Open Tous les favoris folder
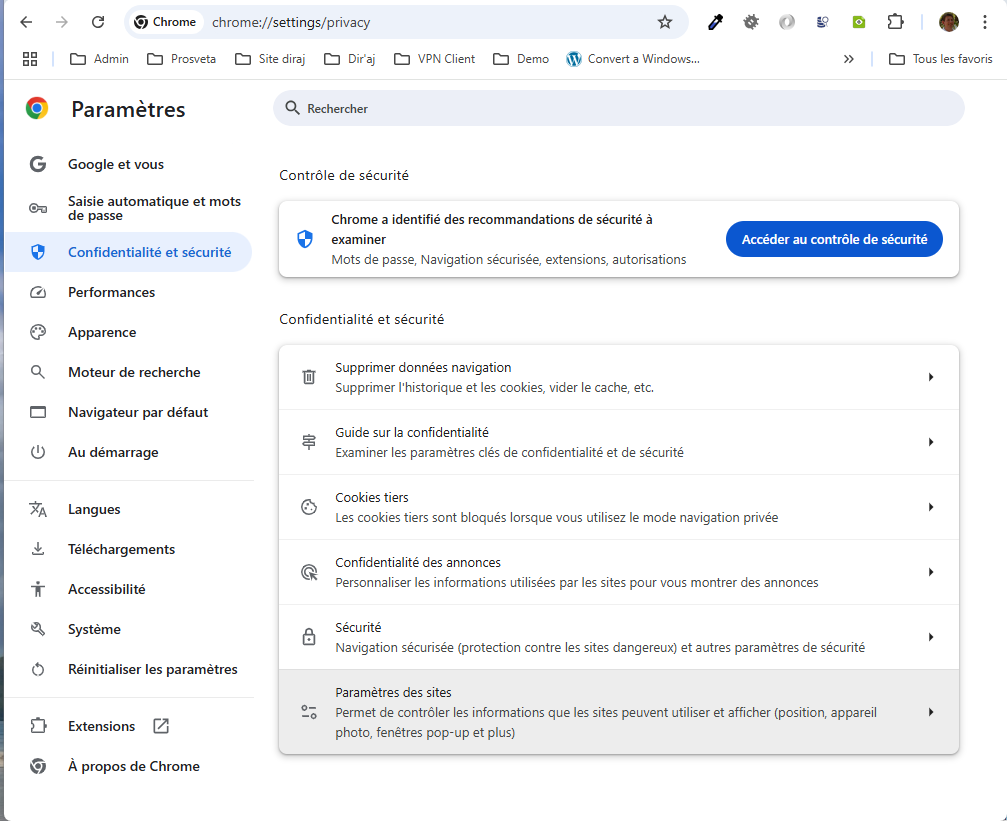Screen dimensions: 1007x821 point(940,59)
